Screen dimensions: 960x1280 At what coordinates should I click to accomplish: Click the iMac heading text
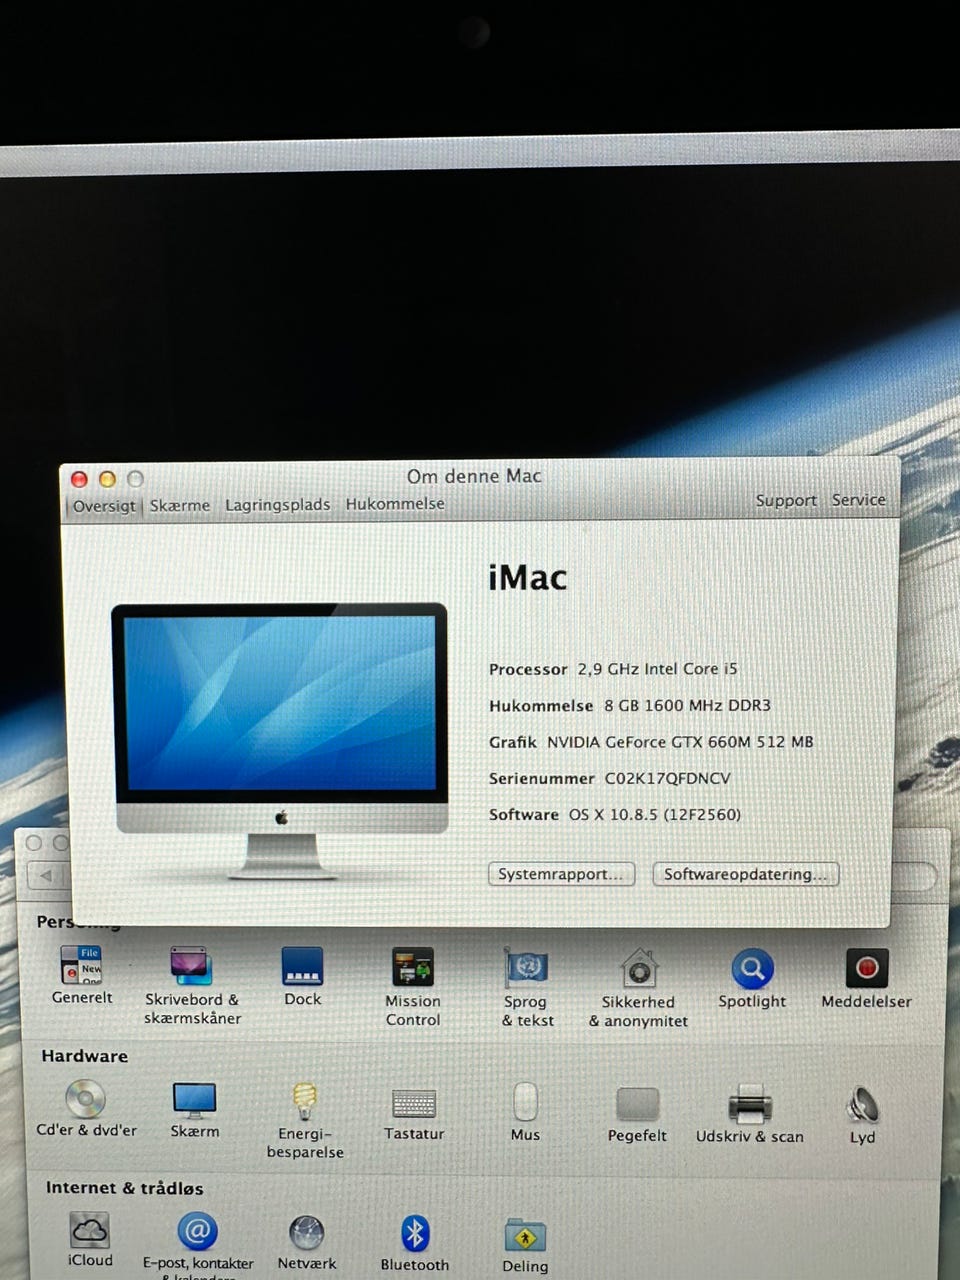tap(527, 578)
